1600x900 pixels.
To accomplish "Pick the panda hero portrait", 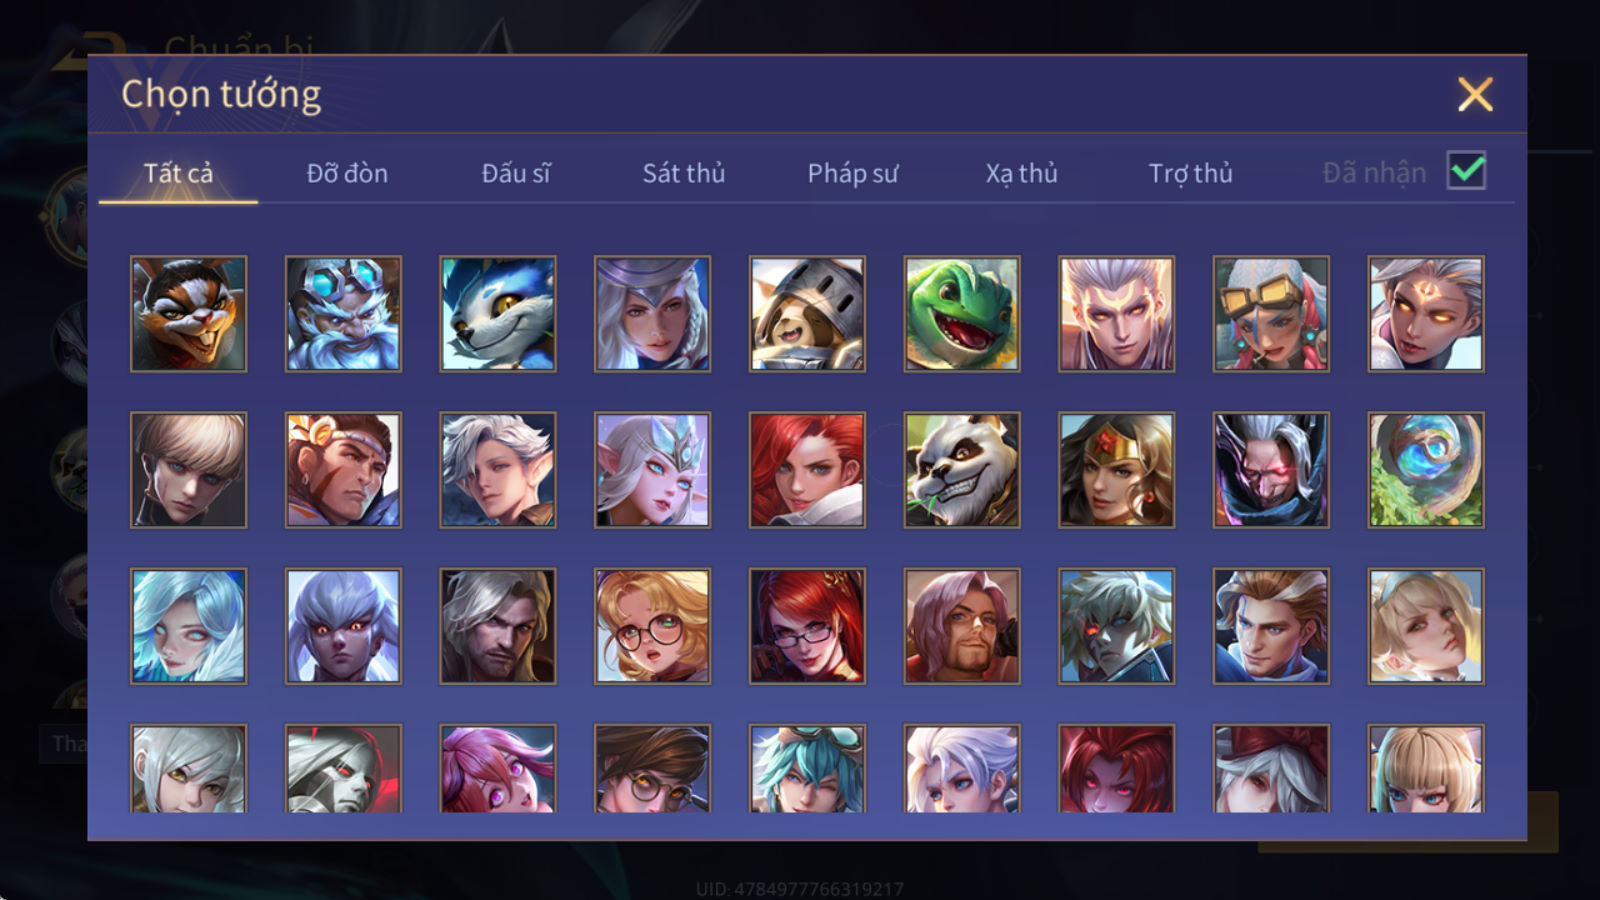I will click(962, 470).
